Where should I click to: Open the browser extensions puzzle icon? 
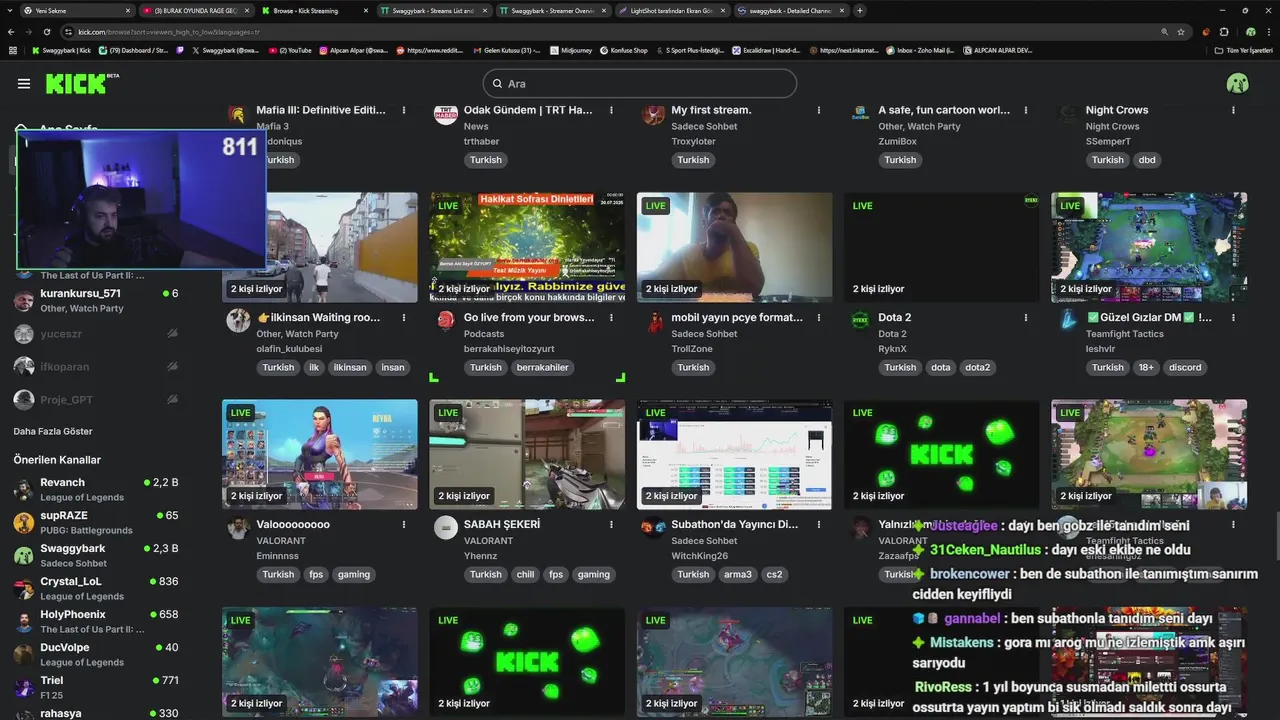coord(1224,32)
